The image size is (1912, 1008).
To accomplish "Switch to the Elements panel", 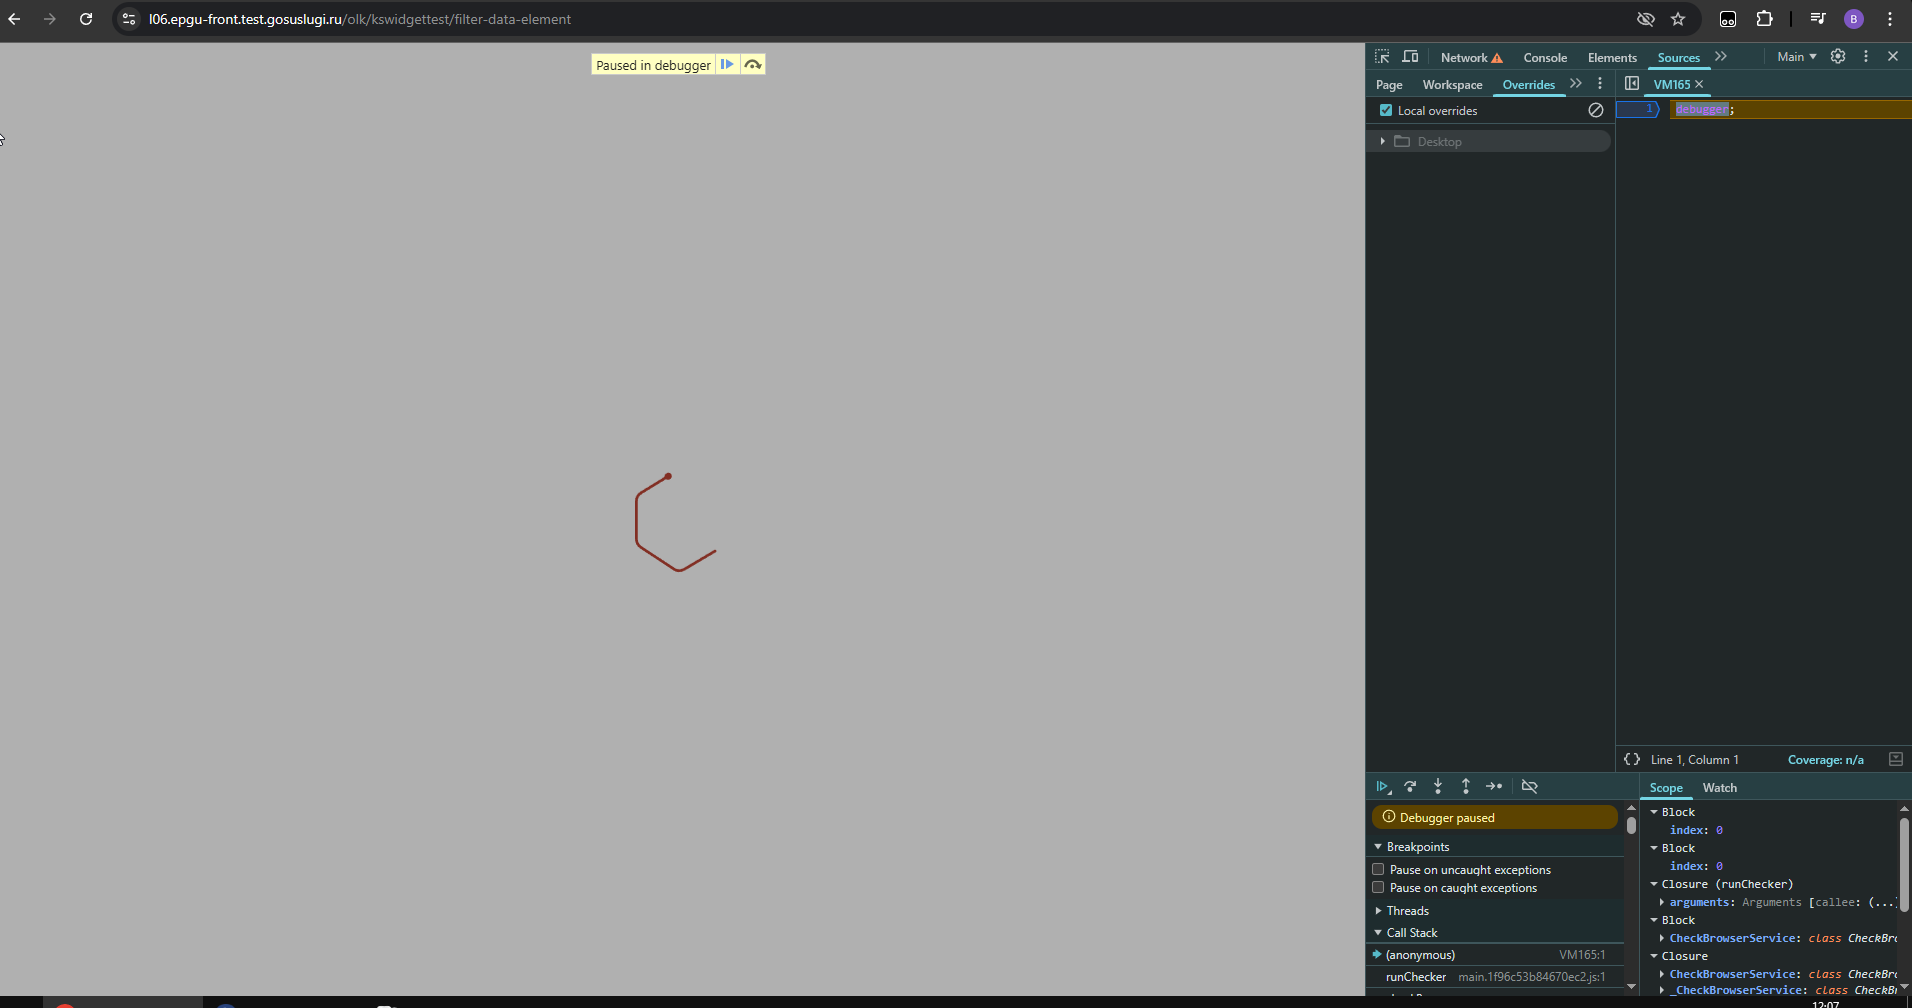I will tap(1612, 57).
